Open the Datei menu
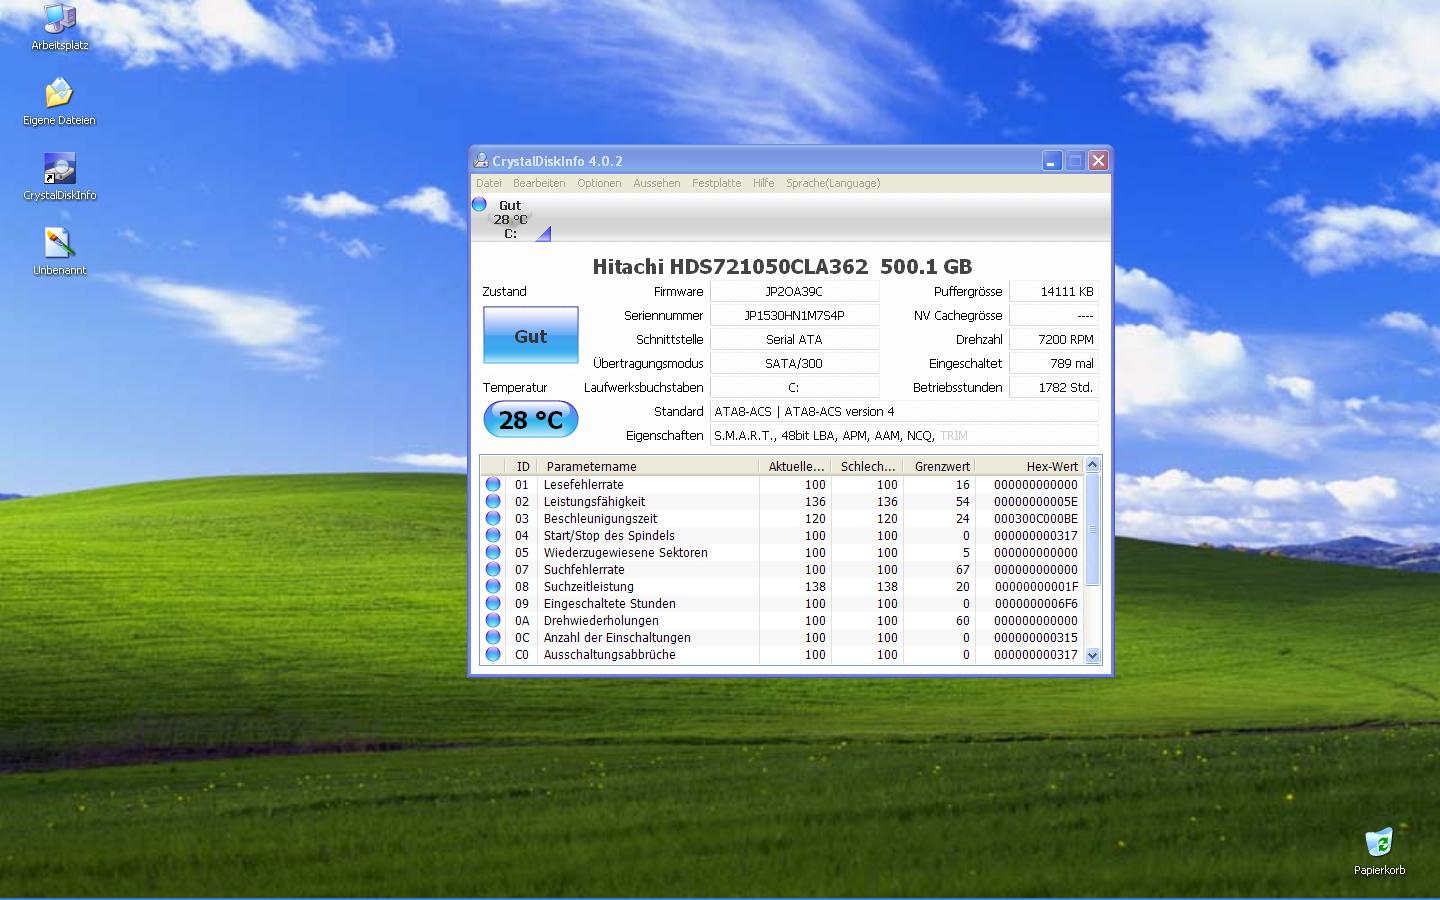 (x=489, y=183)
